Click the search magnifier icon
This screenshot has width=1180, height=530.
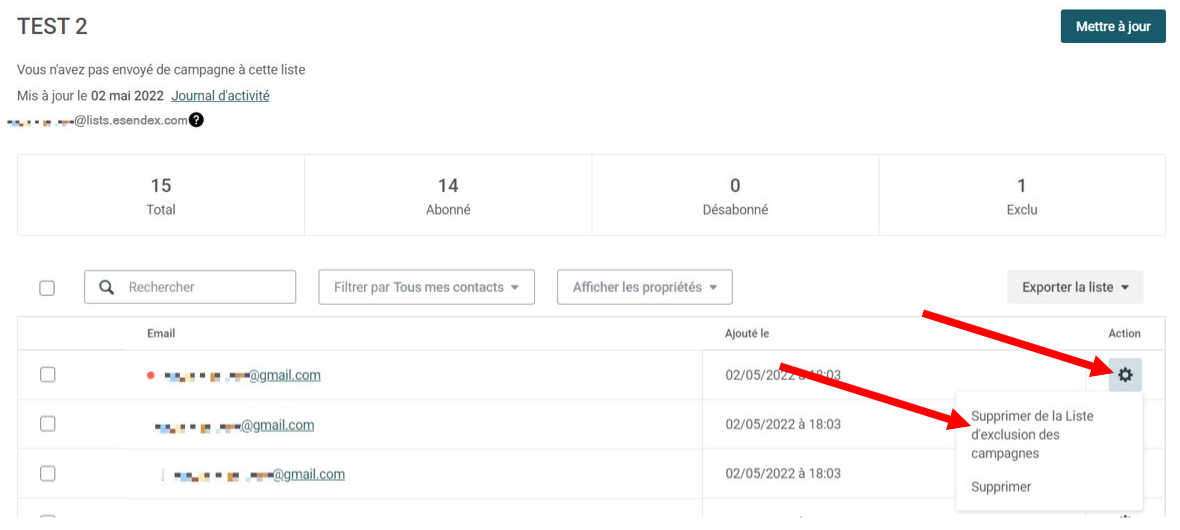pos(107,287)
